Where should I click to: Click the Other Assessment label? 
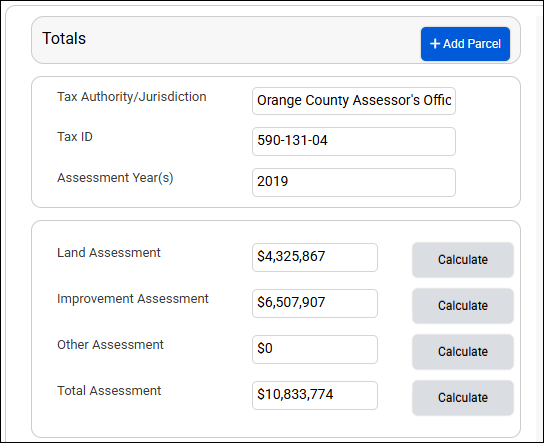(x=110, y=345)
